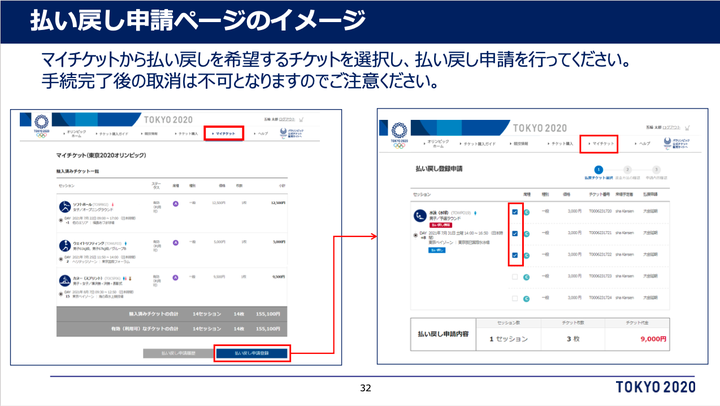720x406 pixels.
Task: Click the swimming sport icon in refund page
Action: pyautogui.click(x=416, y=215)
